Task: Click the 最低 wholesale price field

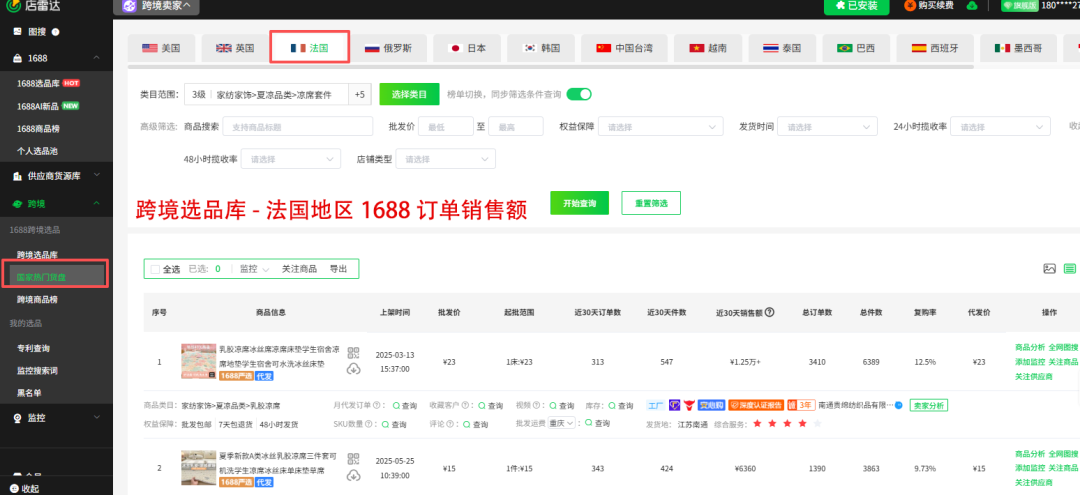Action: pos(446,127)
